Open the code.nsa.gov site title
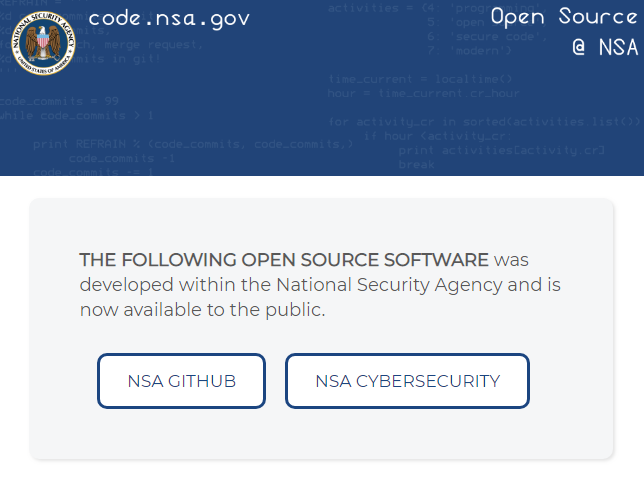The width and height of the screenshot is (644, 477). click(x=169, y=19)
